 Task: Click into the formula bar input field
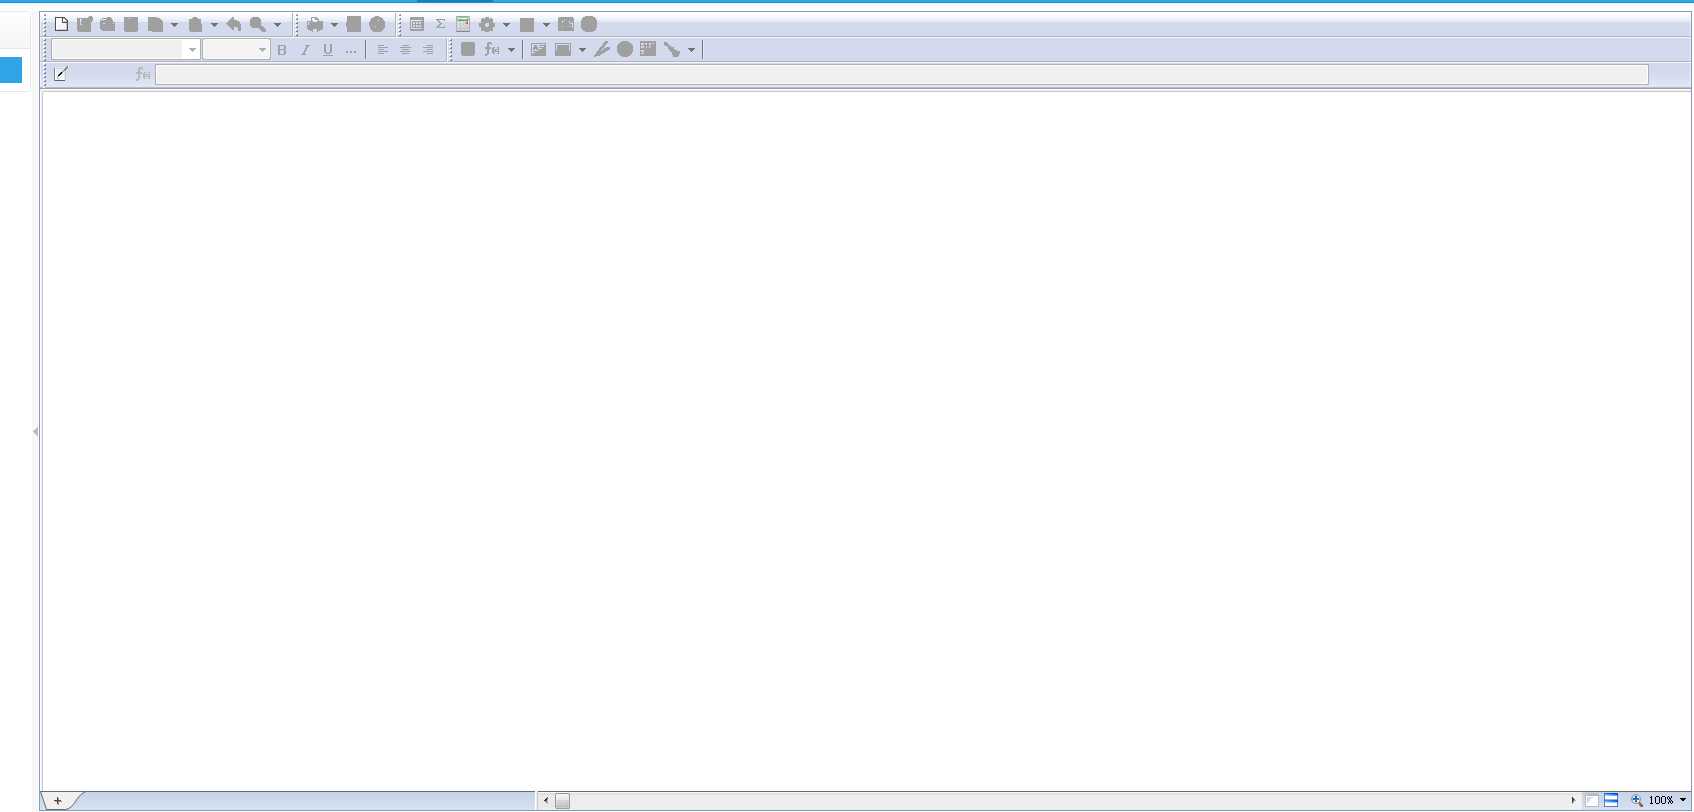coord(902,75)
